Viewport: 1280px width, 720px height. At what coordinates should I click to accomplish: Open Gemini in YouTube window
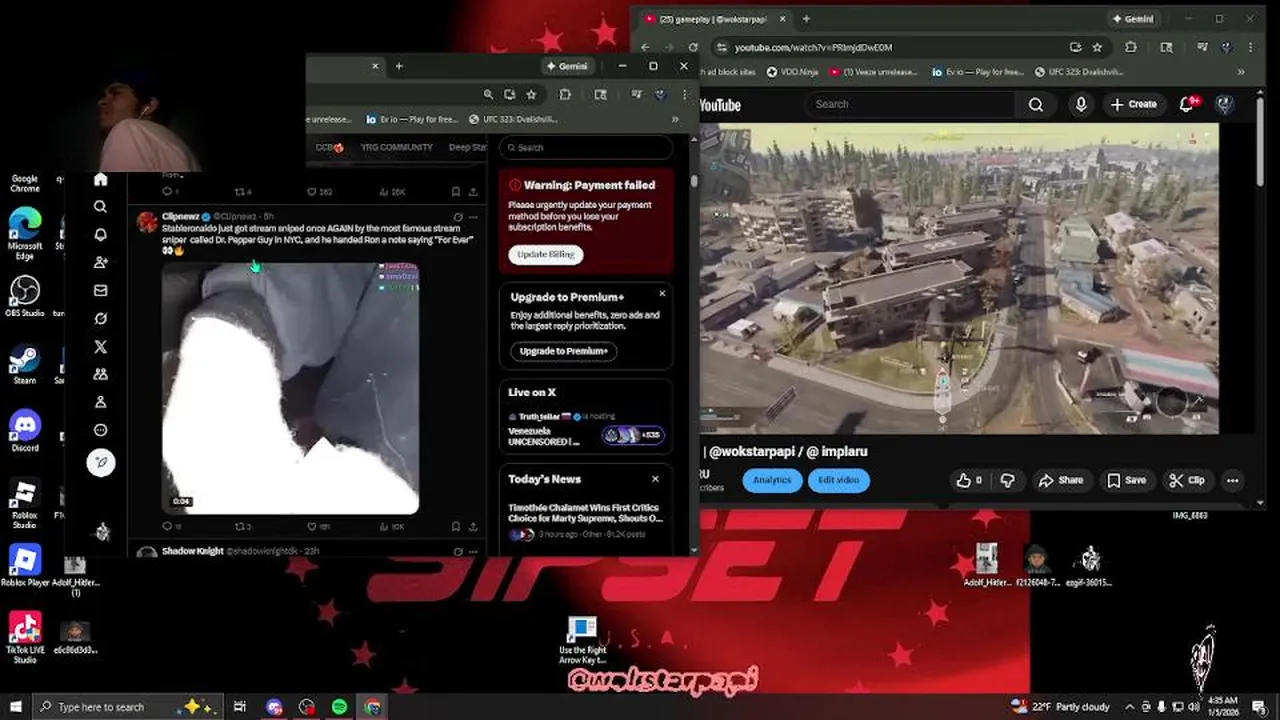[x=1133, y=18]
